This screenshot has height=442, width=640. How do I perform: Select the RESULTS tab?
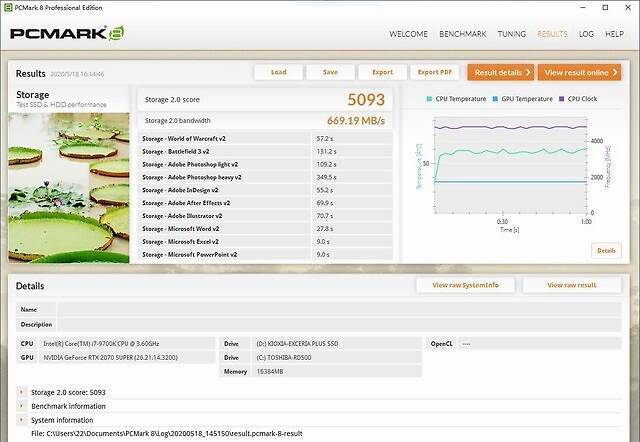(552, 34)
